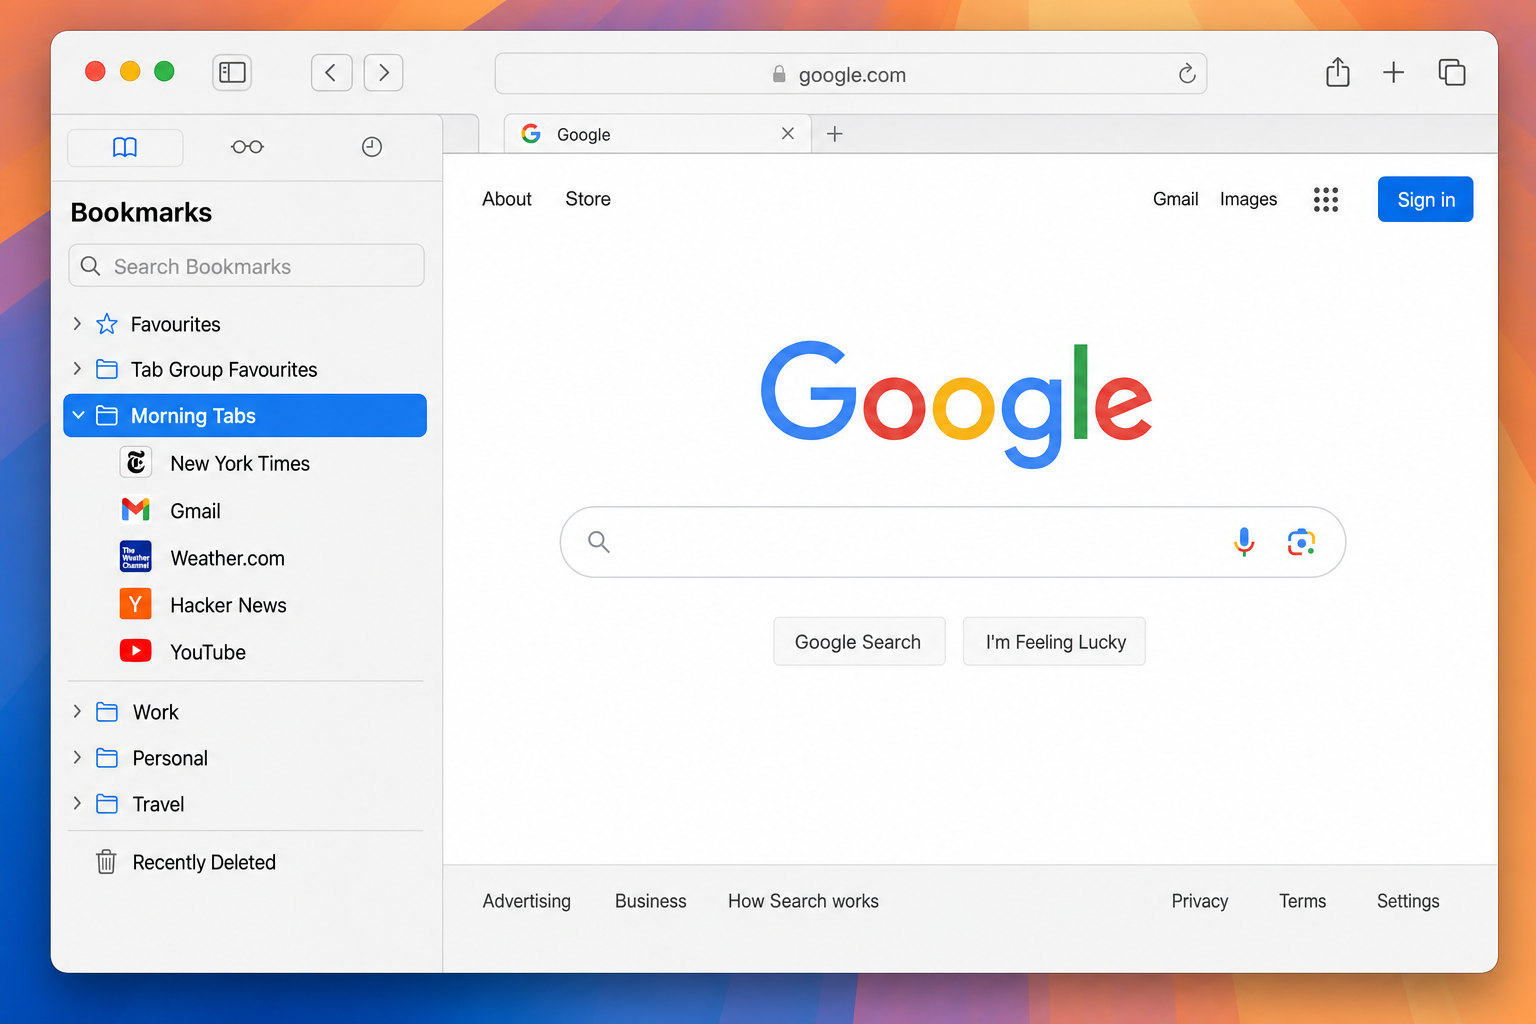Open the About link
Image resolution: width=1536 pixels, height=1024 pixels.
(x=507, y=199)
